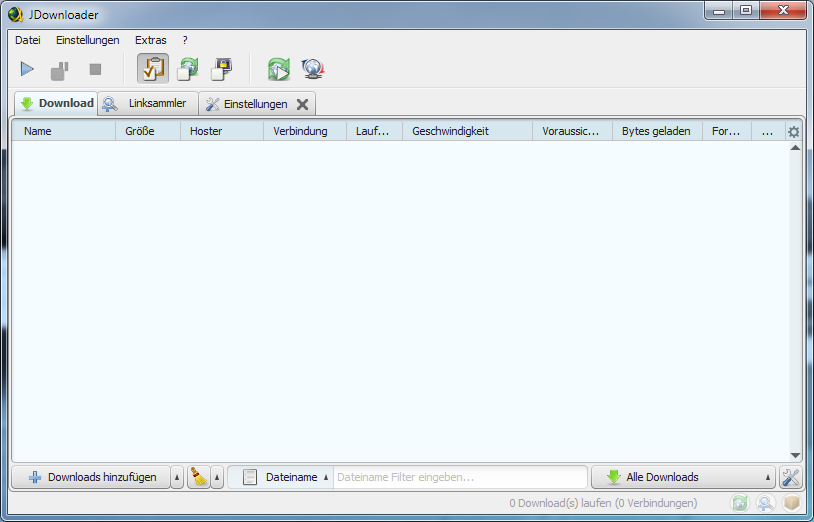Click the broom cleanup icon
The width and height of the screenshot is (814, 522).
tap(198, 477)
